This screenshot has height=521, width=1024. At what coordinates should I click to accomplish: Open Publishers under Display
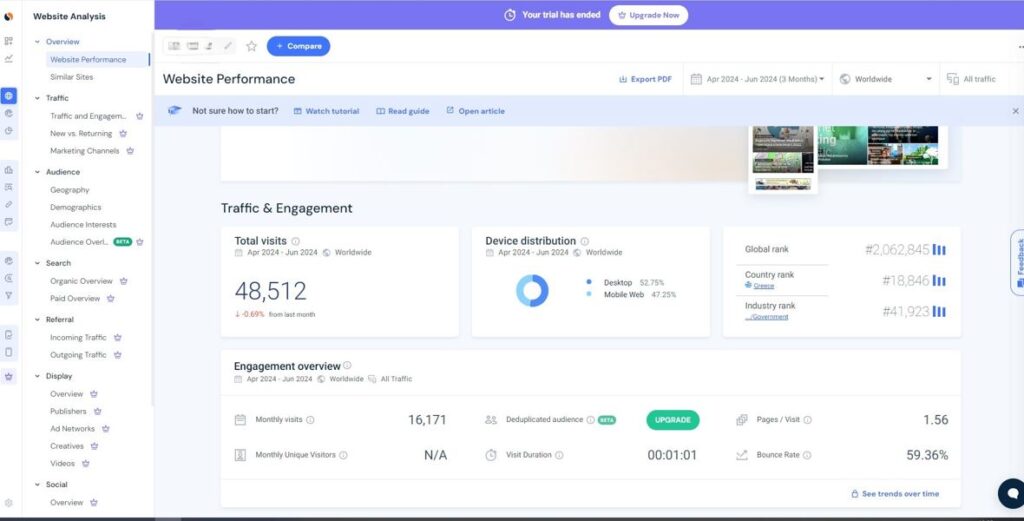(x=69, y=411)
